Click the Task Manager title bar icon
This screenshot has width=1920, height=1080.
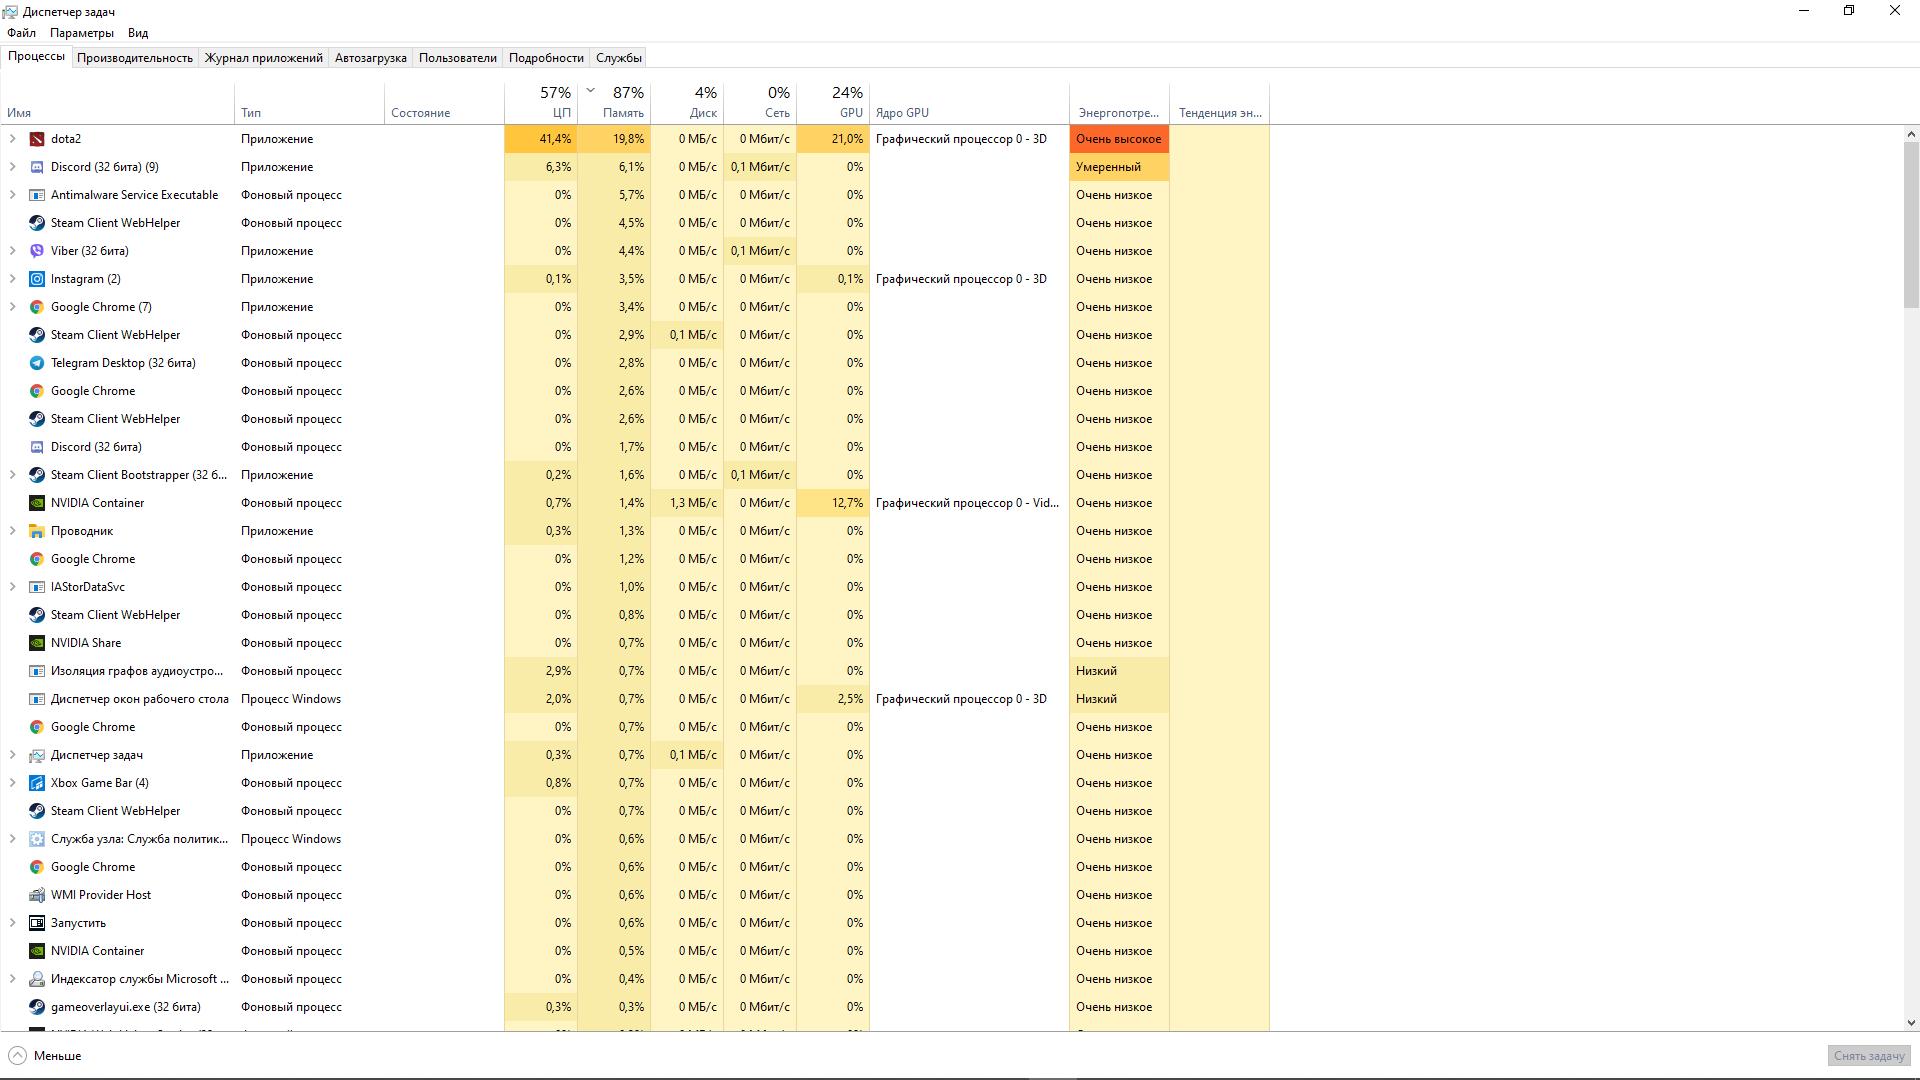click(10, 12)
